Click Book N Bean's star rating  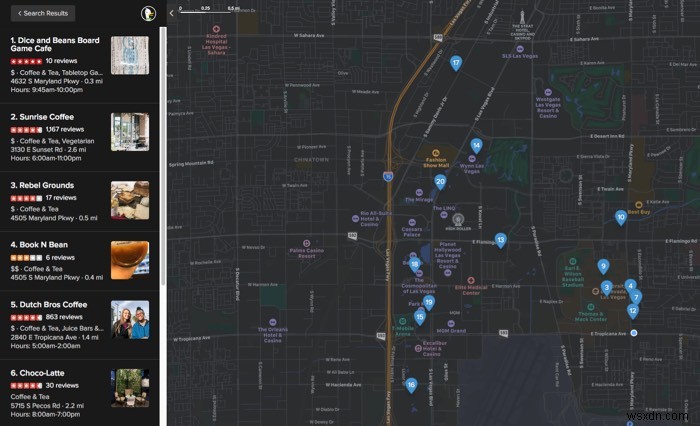(26, 258)
